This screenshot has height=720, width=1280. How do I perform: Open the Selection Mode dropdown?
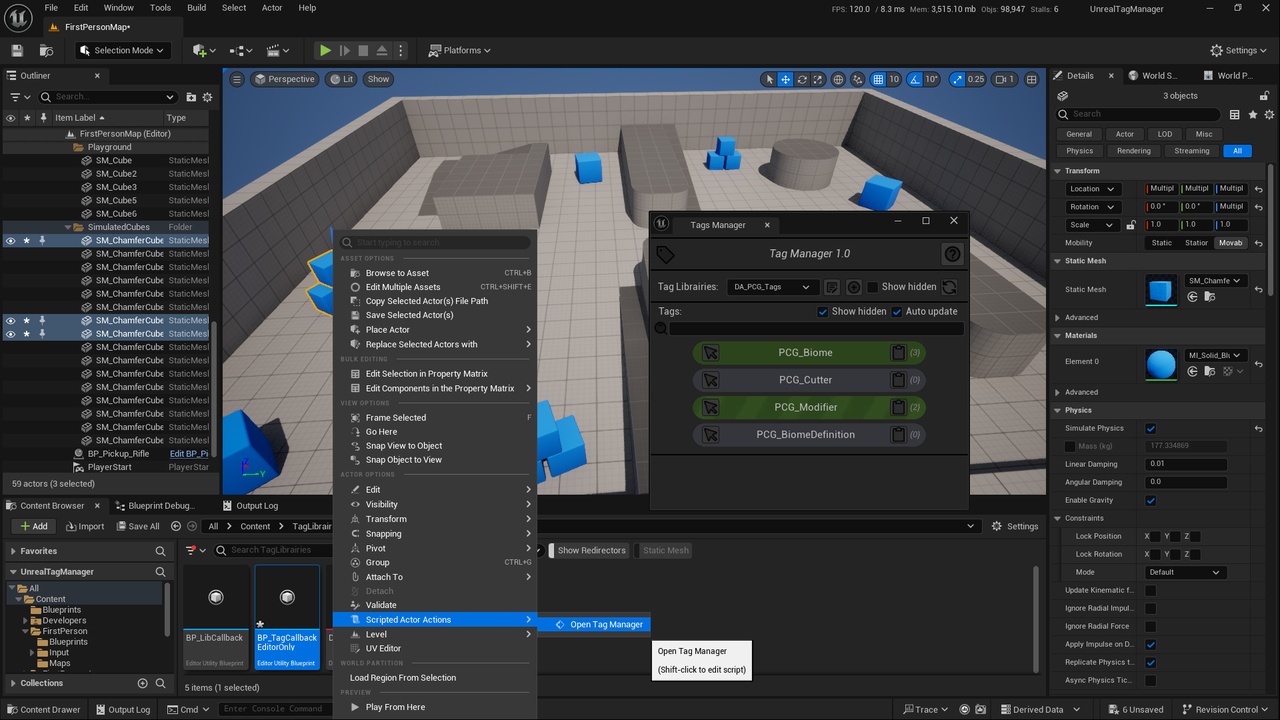[x=122, y=50]
